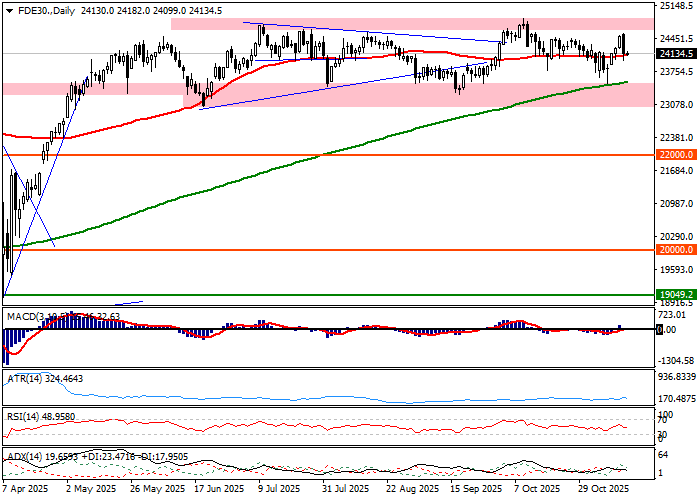Click the 7 Apr 2025 date marker
The height and width of the screenshot is (500, 700).
pos(27,491)
